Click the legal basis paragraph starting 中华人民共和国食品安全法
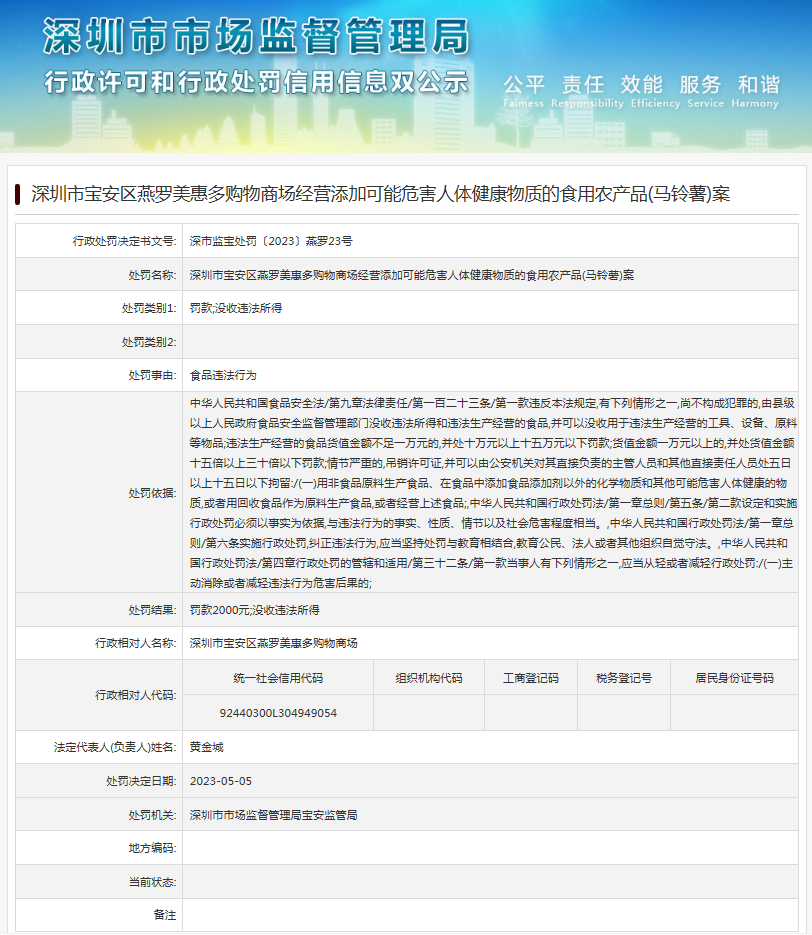 pyautogui.click(x=493, y=493)
